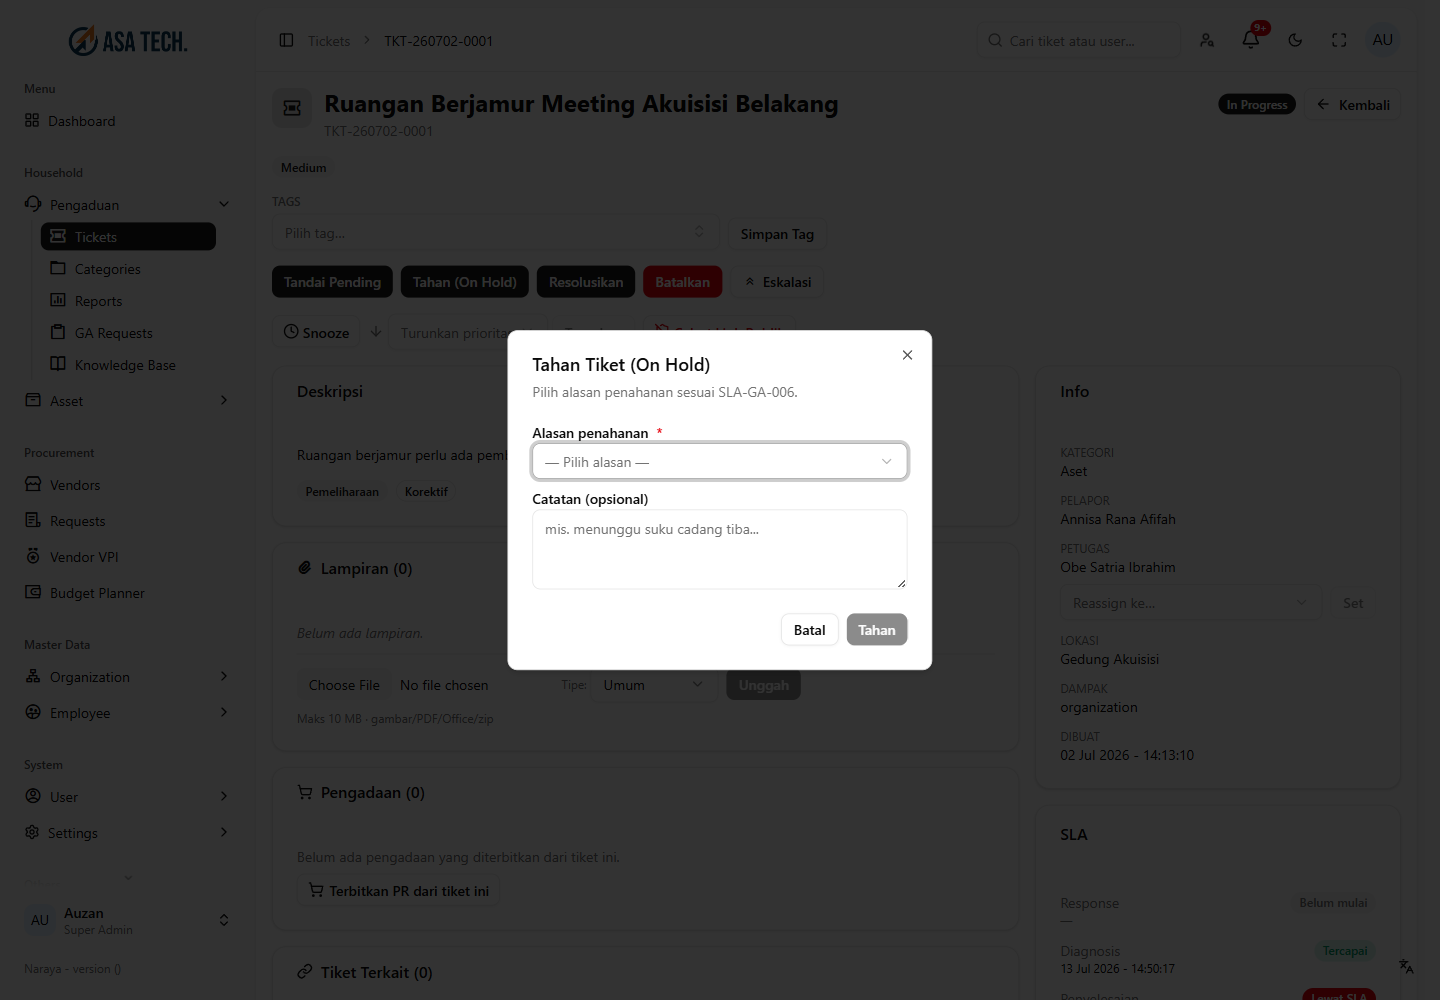Toggle the sidebar panel icon next to Tickets

point(286,40)
